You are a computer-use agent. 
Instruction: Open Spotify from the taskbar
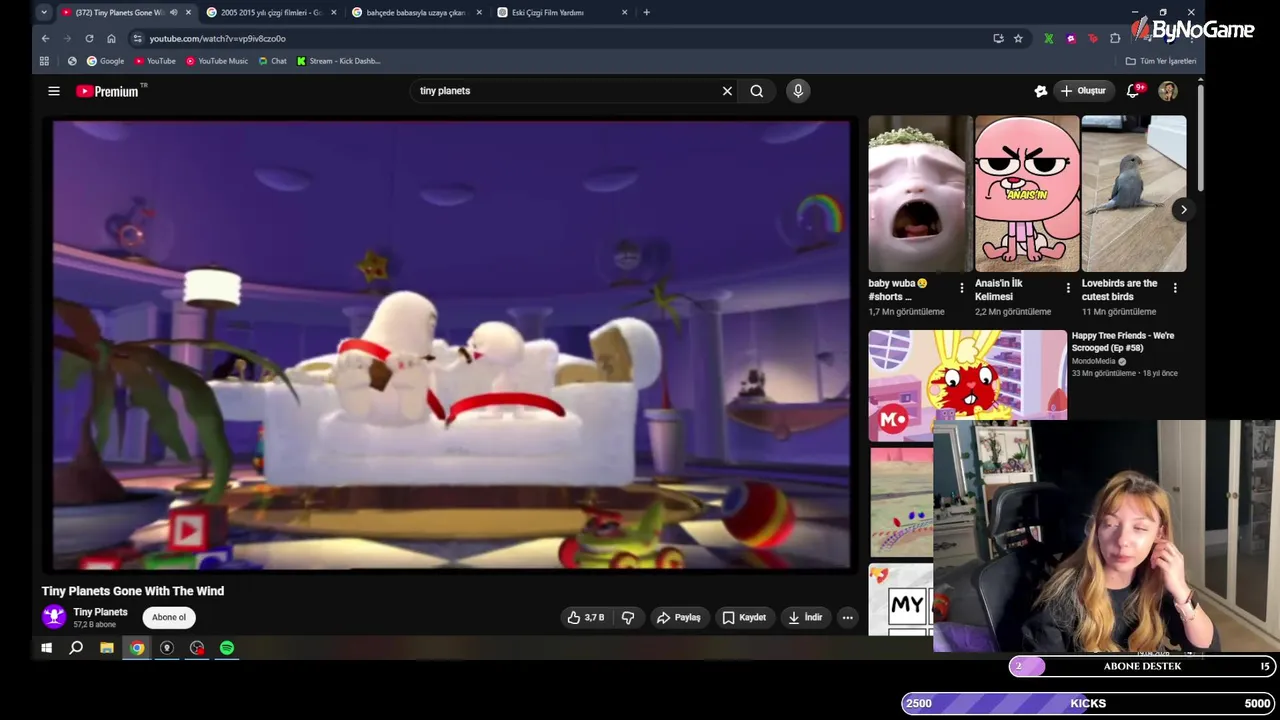[x=227, y=648]
